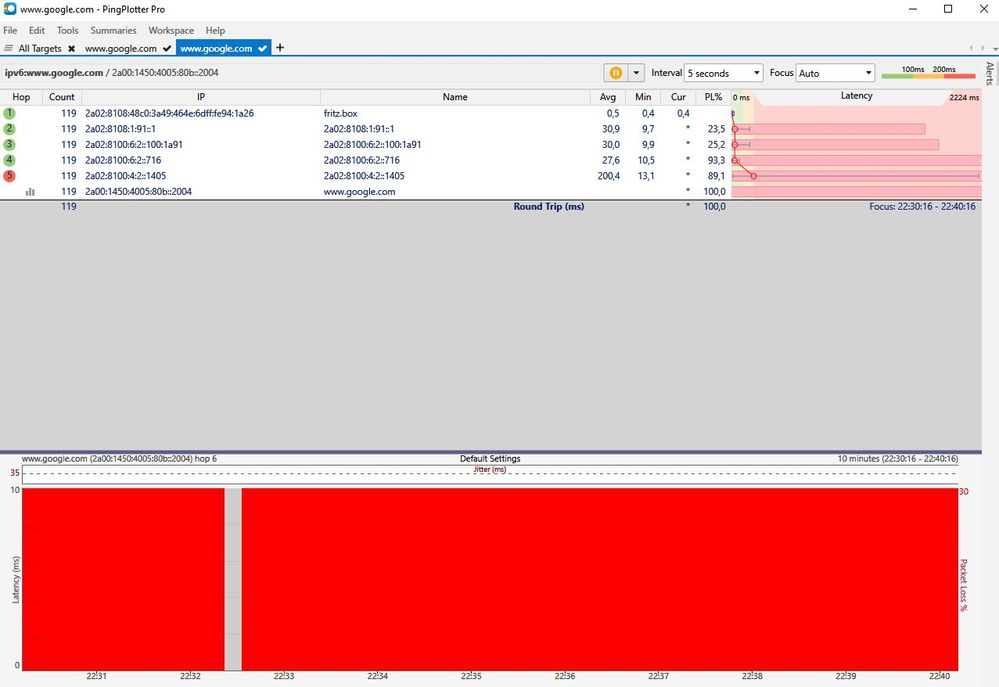This screenshot has height=687, width=999.
Task: Click the Hop column header
Action: [21, 97]
